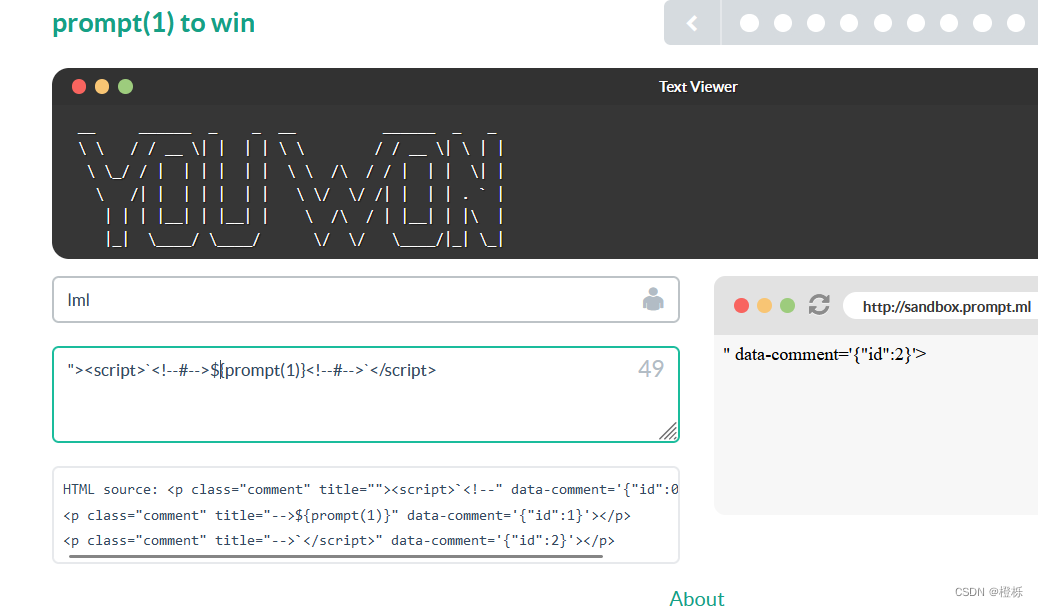Select the eighth level dot
The image size is (1038, 607).
click(982, 23)
